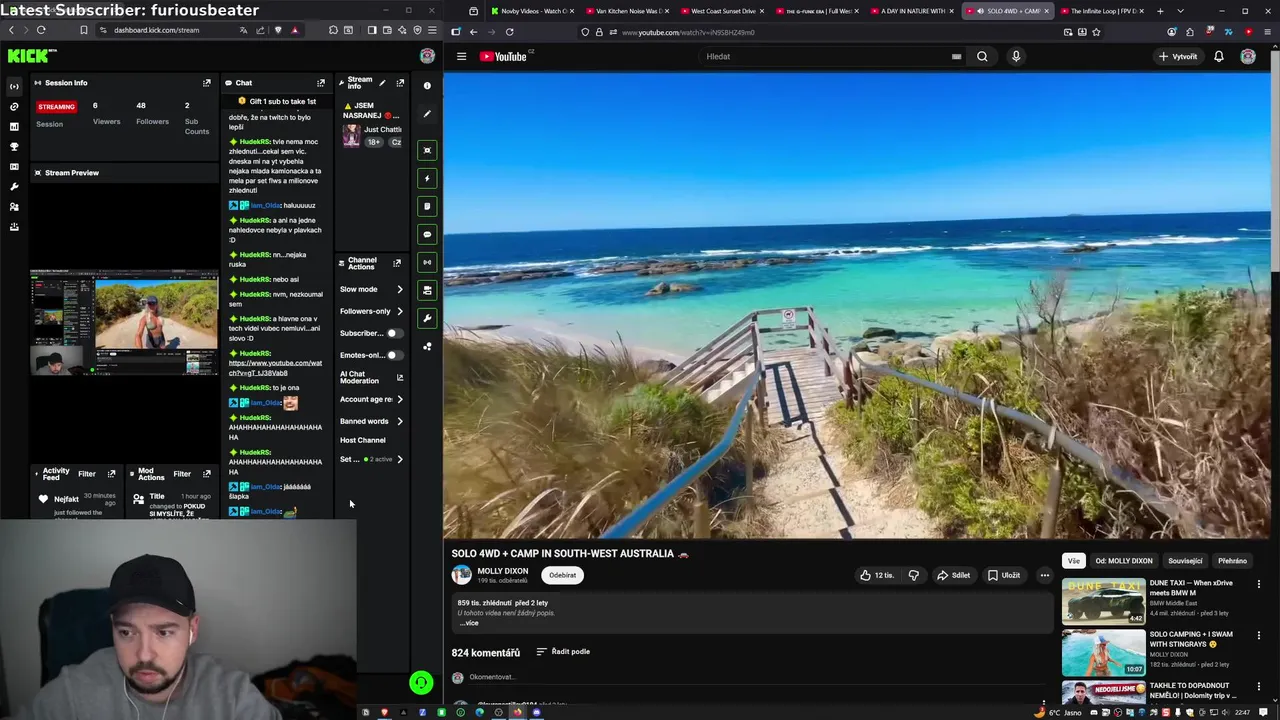Select Vše filter chip
Image resolution: width=1280 pixels, height=720 pixels.
click(1073, 561)
